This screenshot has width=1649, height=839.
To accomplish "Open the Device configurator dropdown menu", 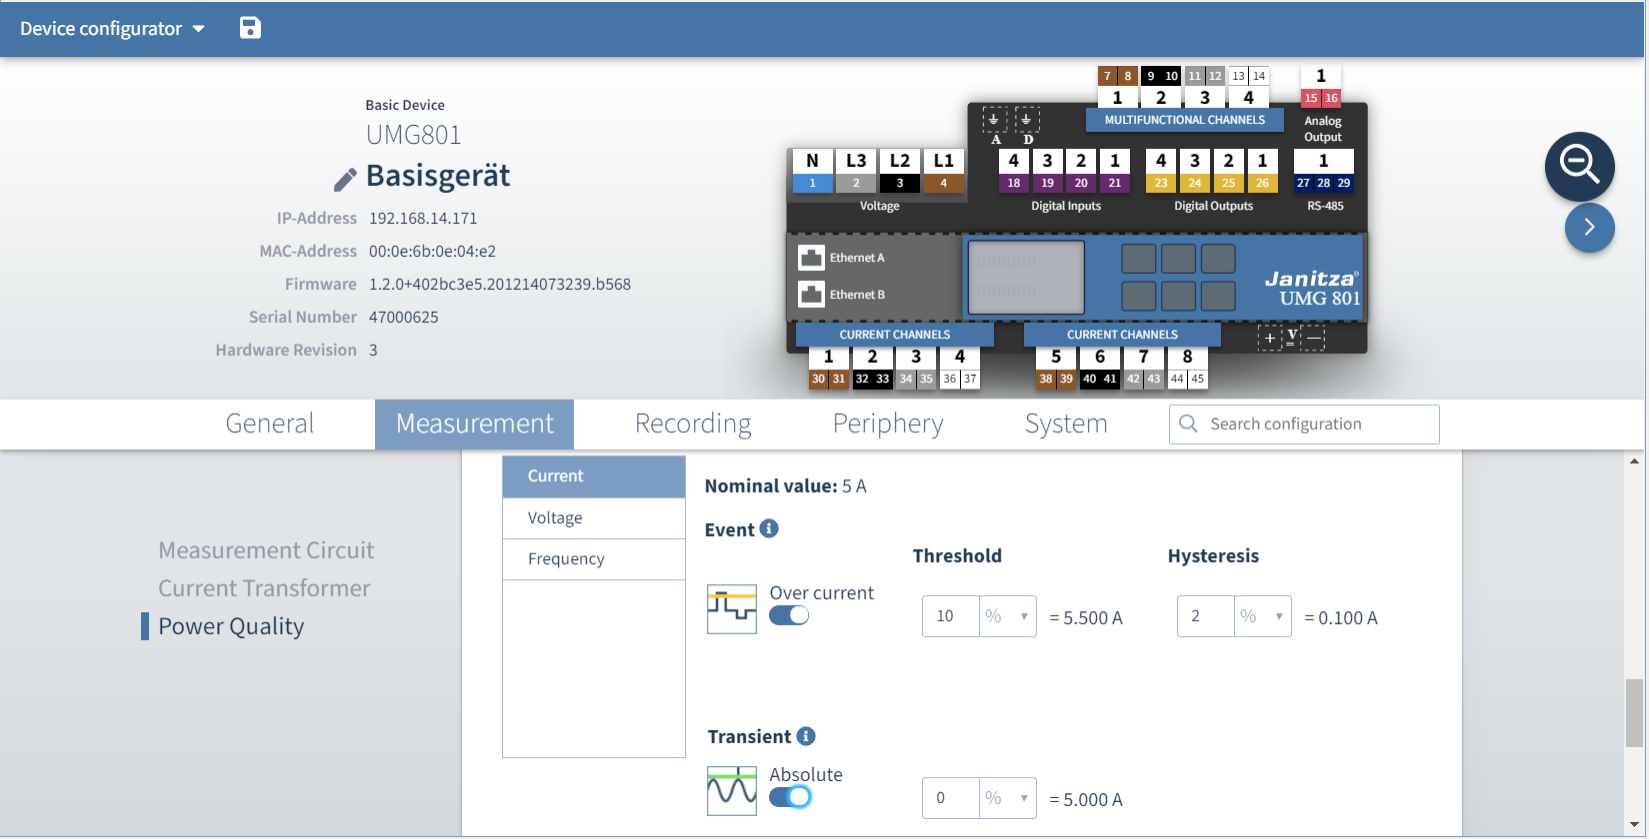I will coord(112,29).
